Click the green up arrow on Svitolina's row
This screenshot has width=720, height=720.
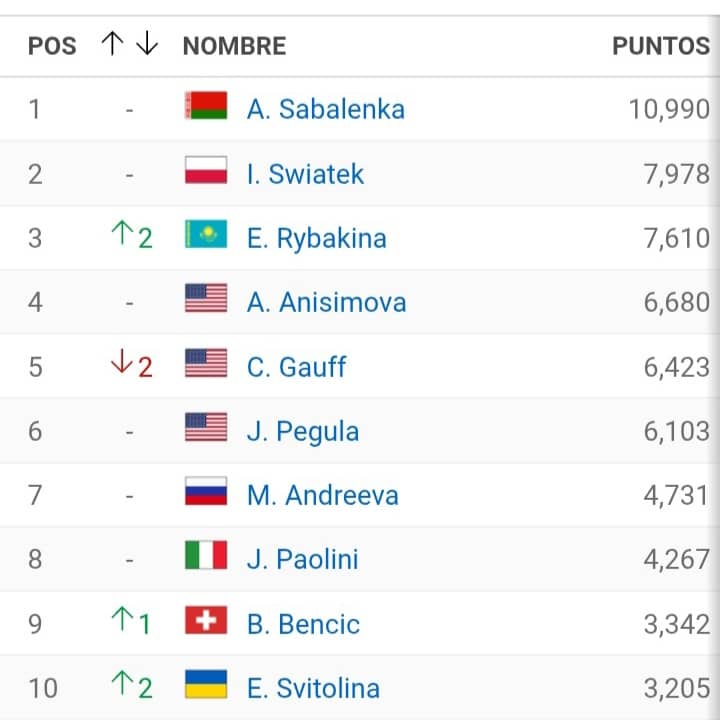[122, 686]
